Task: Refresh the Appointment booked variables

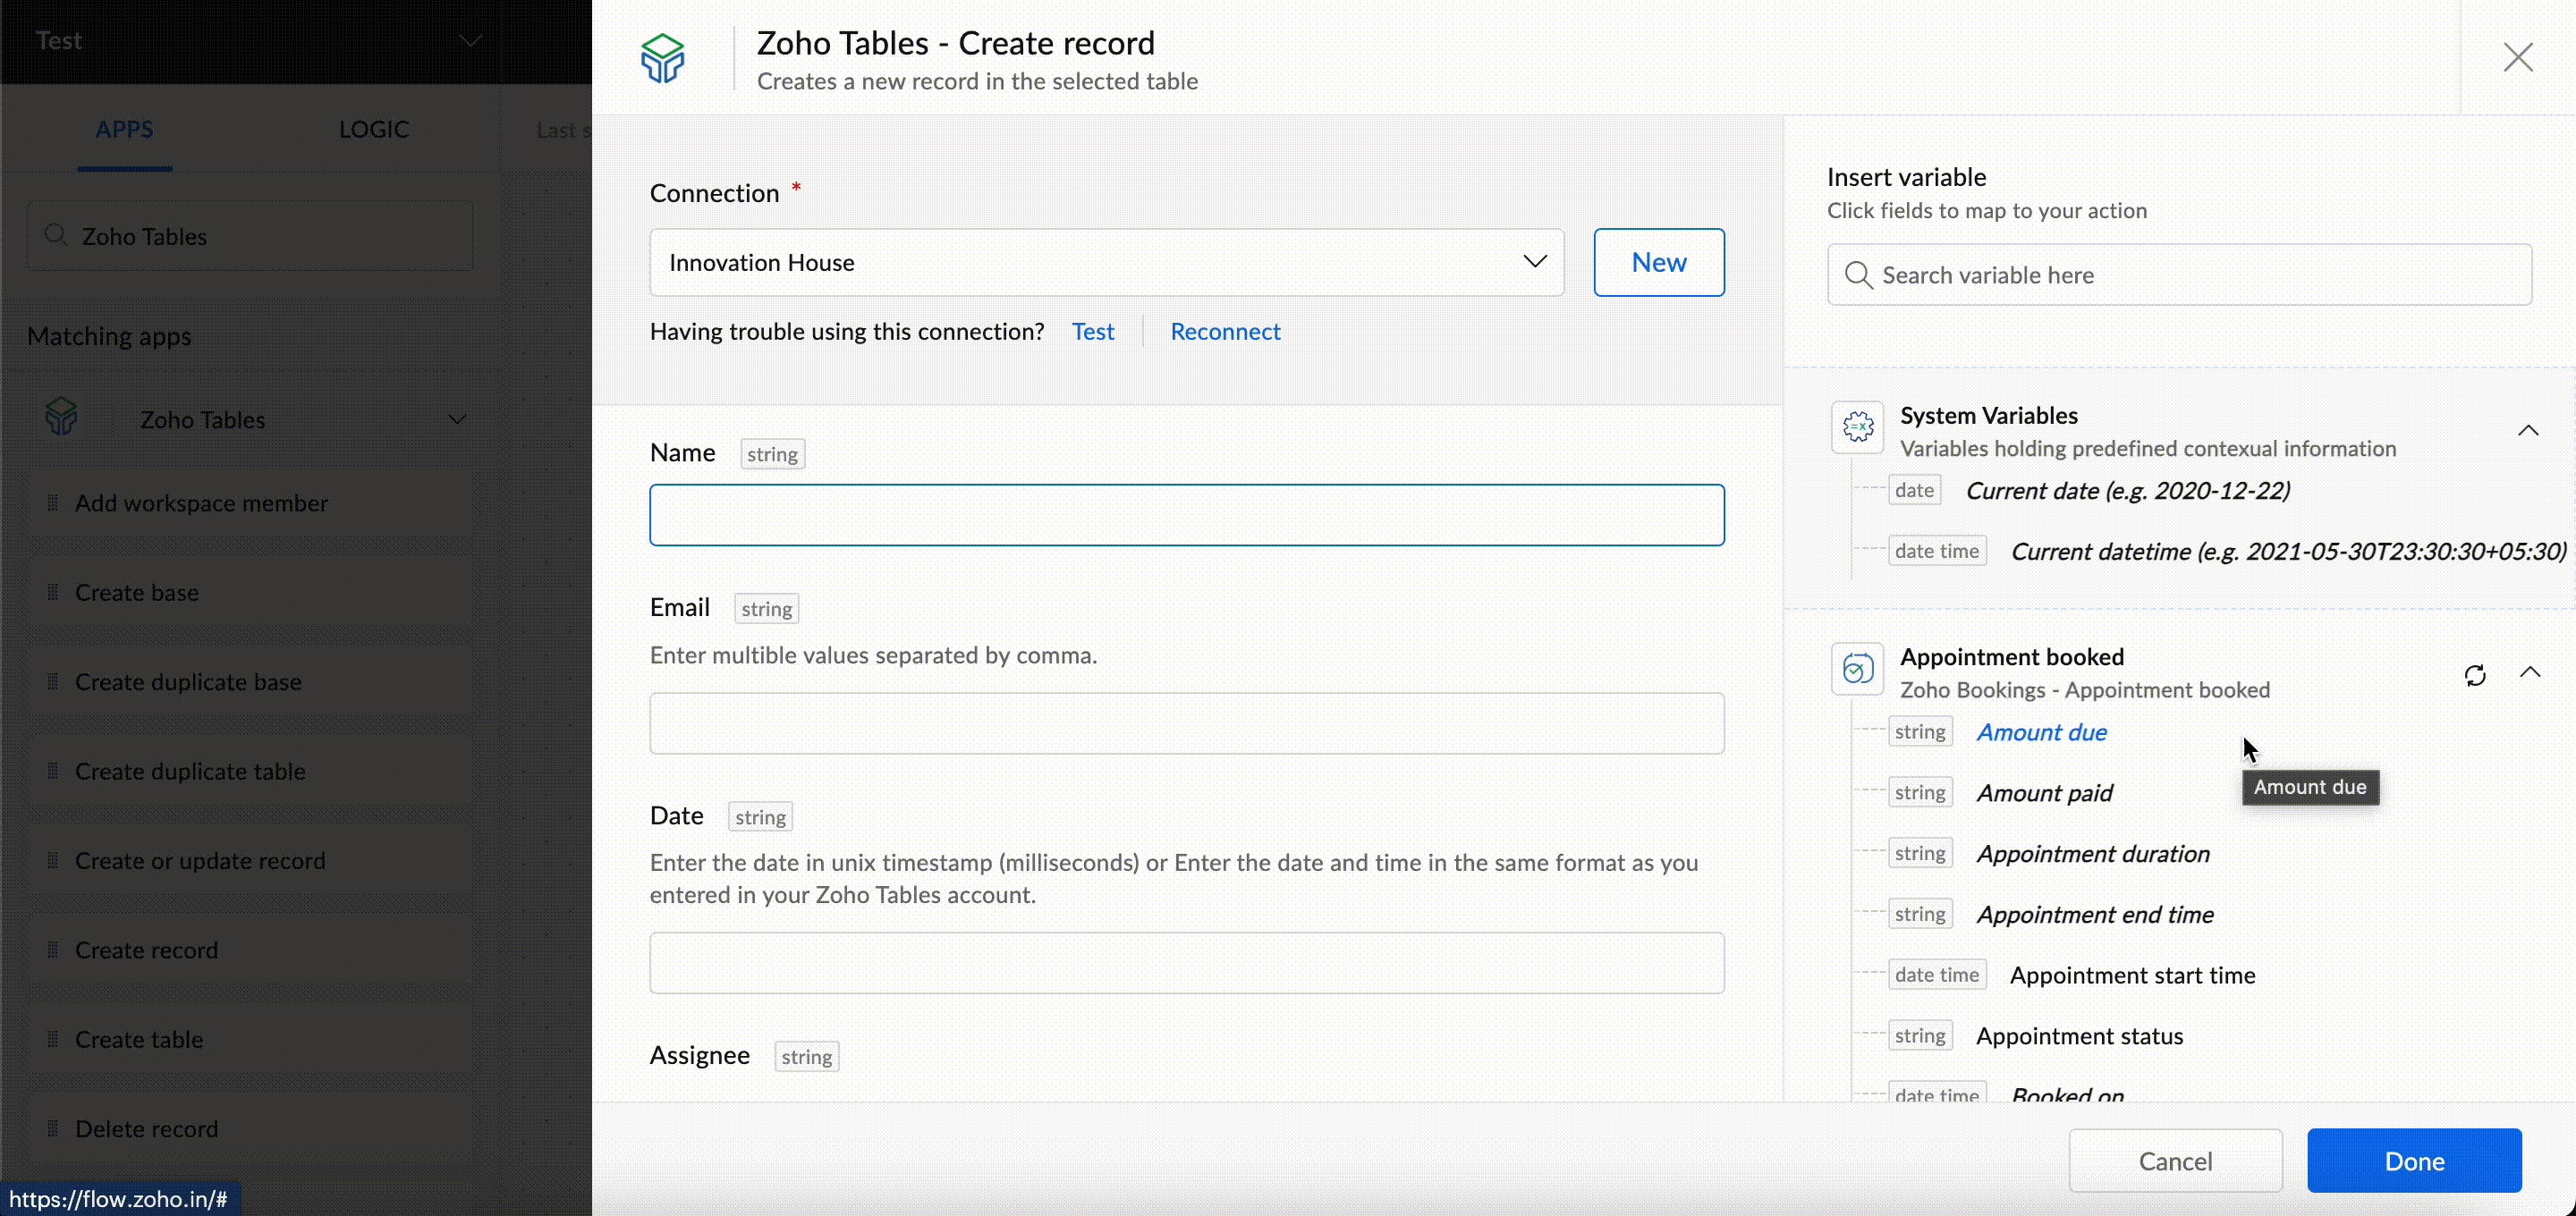Action: [2475, 675]
